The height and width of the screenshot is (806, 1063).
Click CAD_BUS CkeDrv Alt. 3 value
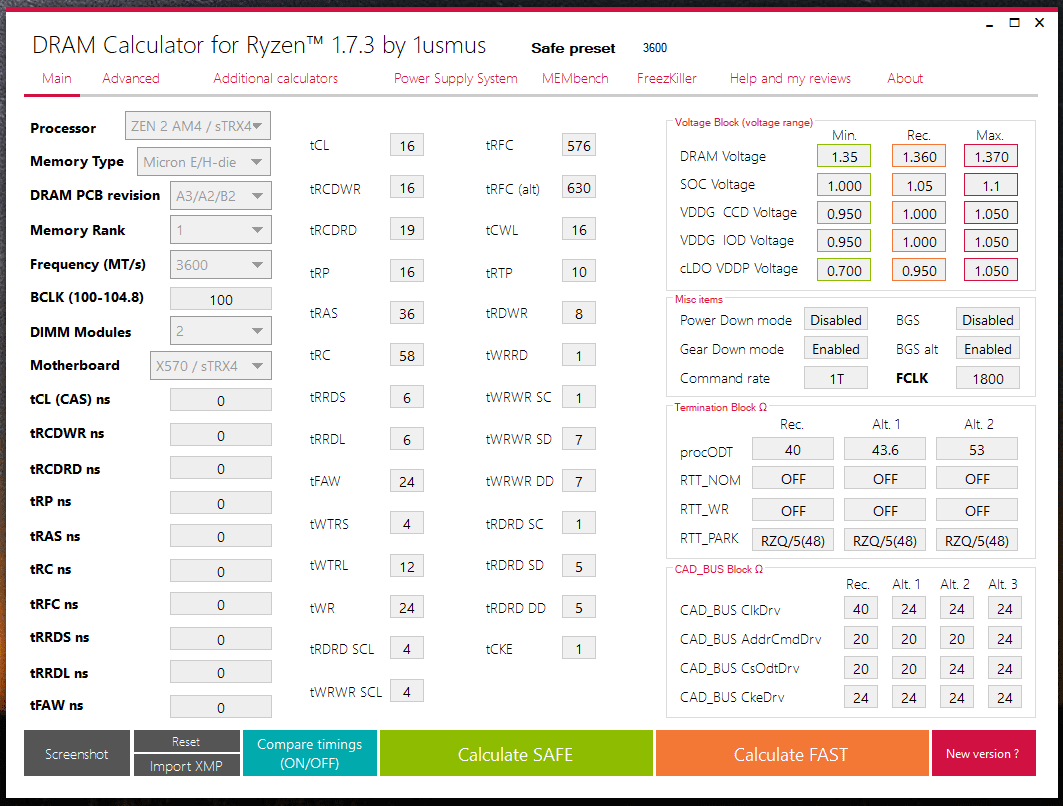click(x=1005, y=697)
